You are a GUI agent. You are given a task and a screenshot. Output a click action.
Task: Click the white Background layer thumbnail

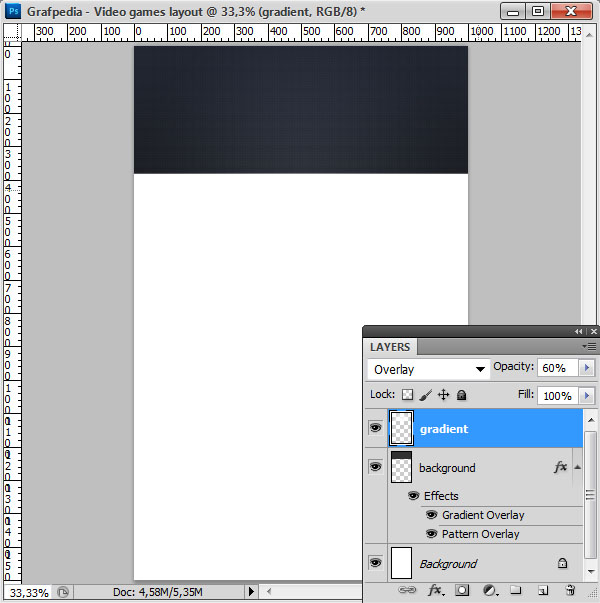click(x=401, y=563)
